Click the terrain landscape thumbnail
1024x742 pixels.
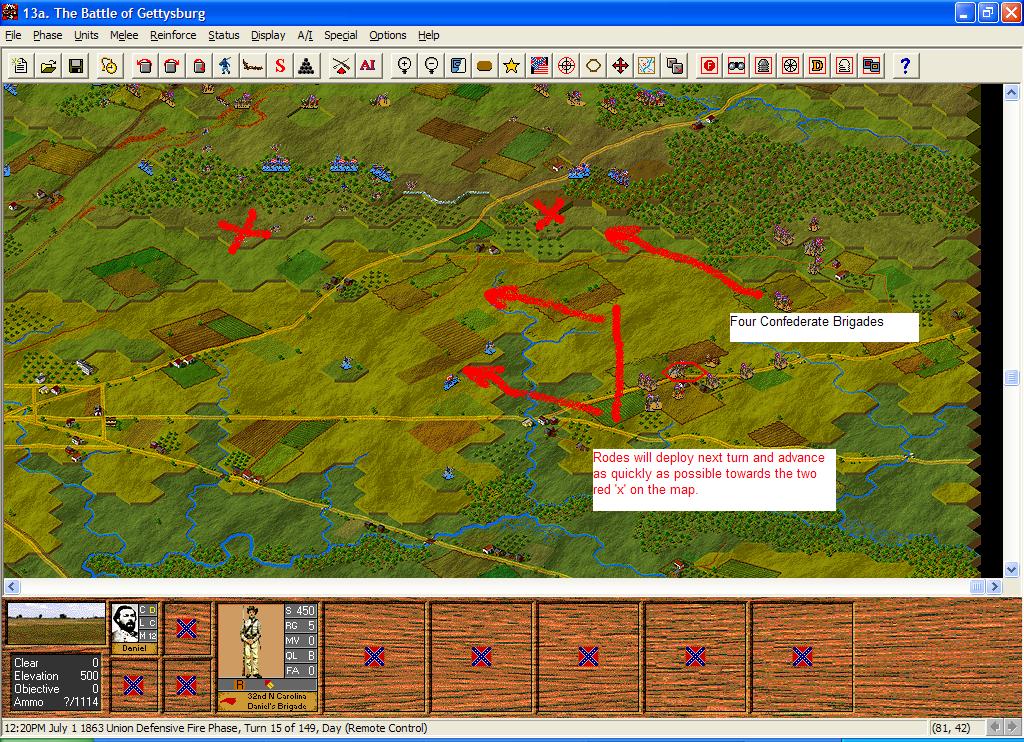pos(56,624)
